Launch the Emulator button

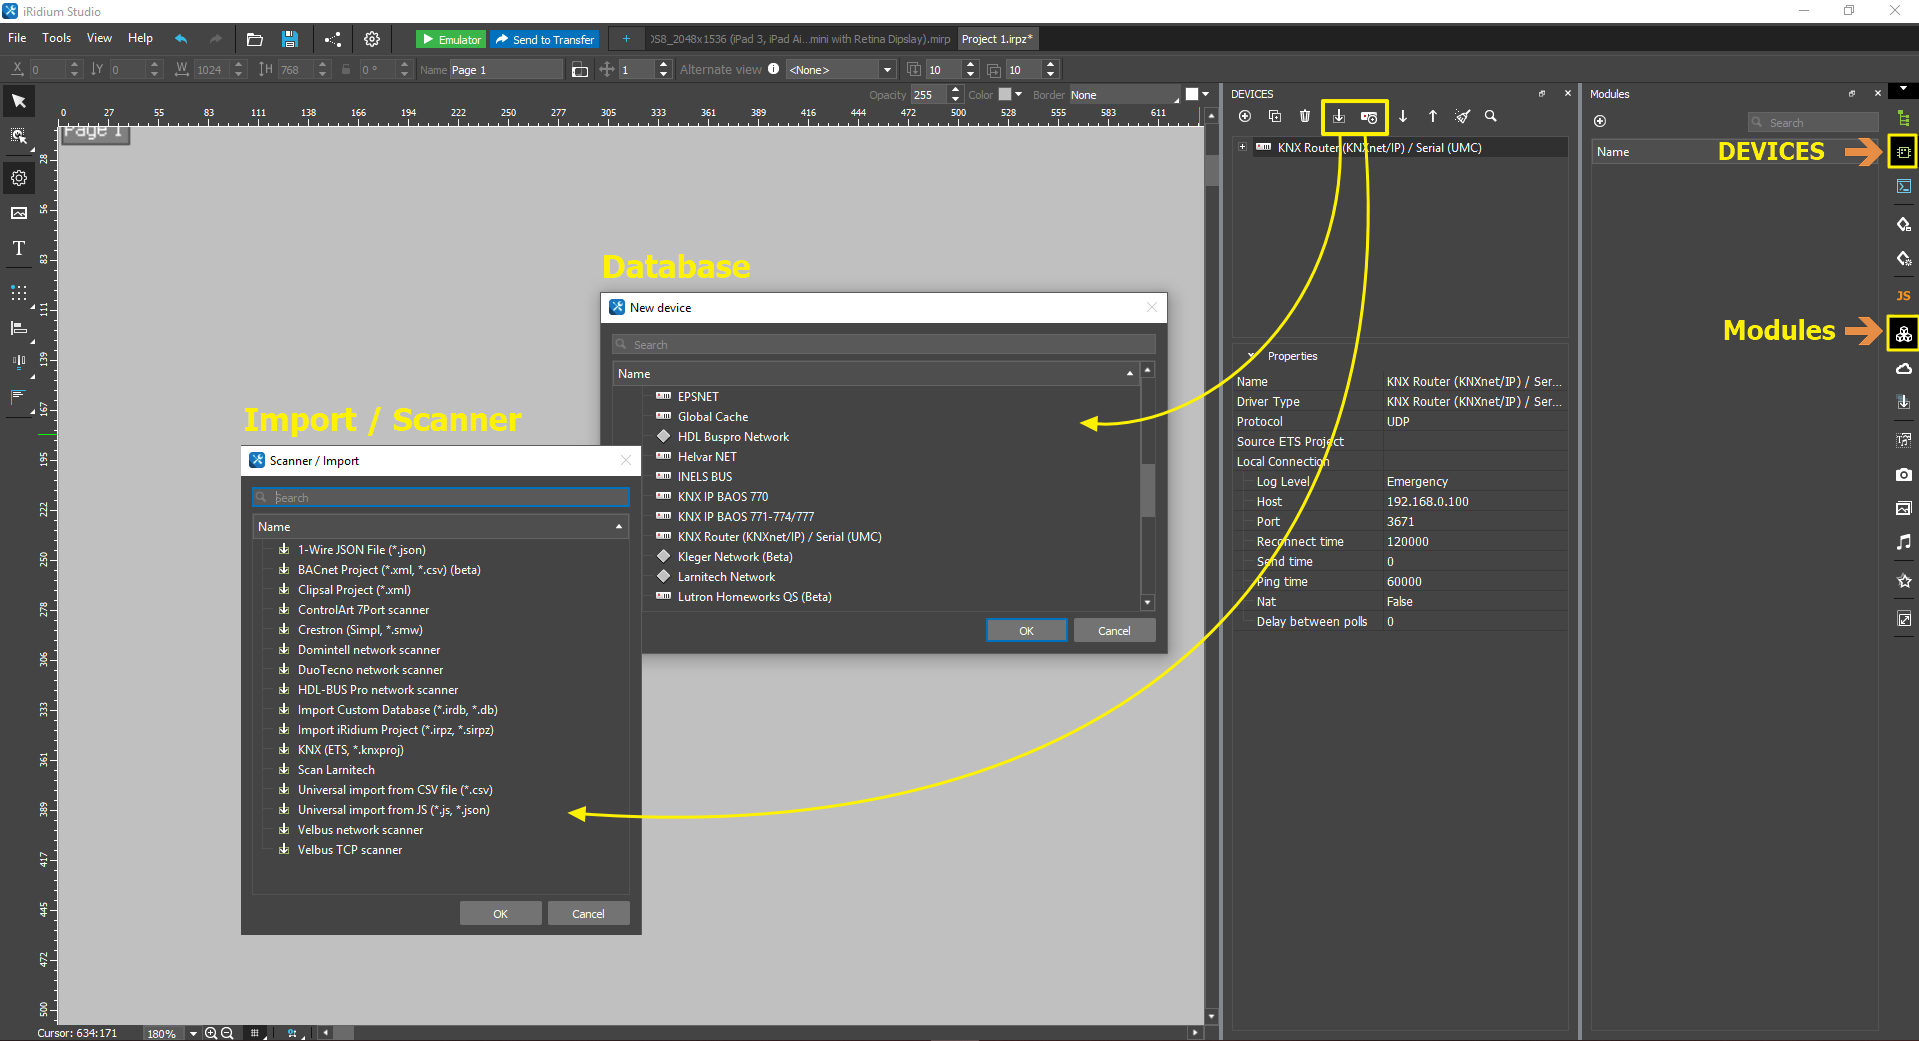coord(451,39)
